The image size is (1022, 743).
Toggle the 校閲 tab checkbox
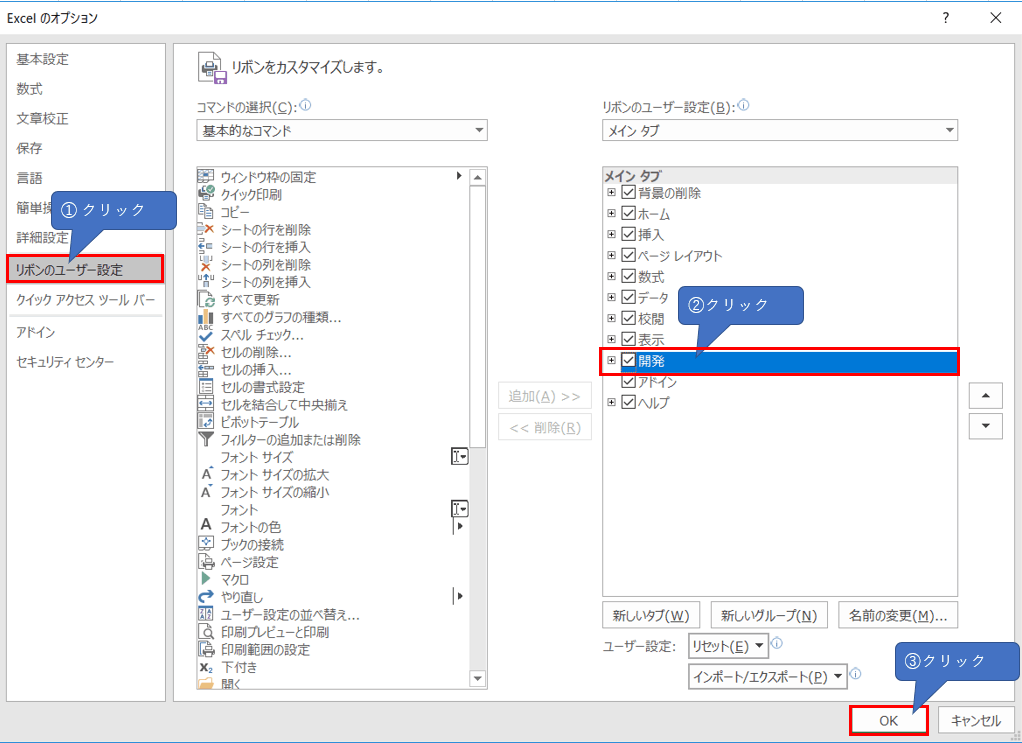(628, 318)
